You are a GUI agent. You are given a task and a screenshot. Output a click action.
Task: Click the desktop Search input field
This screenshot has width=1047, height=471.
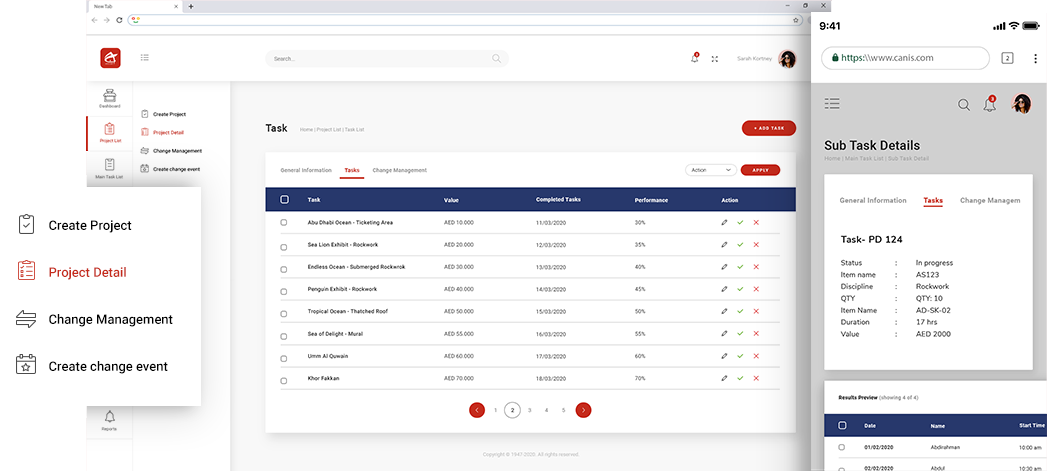click(x=386, y=59)
